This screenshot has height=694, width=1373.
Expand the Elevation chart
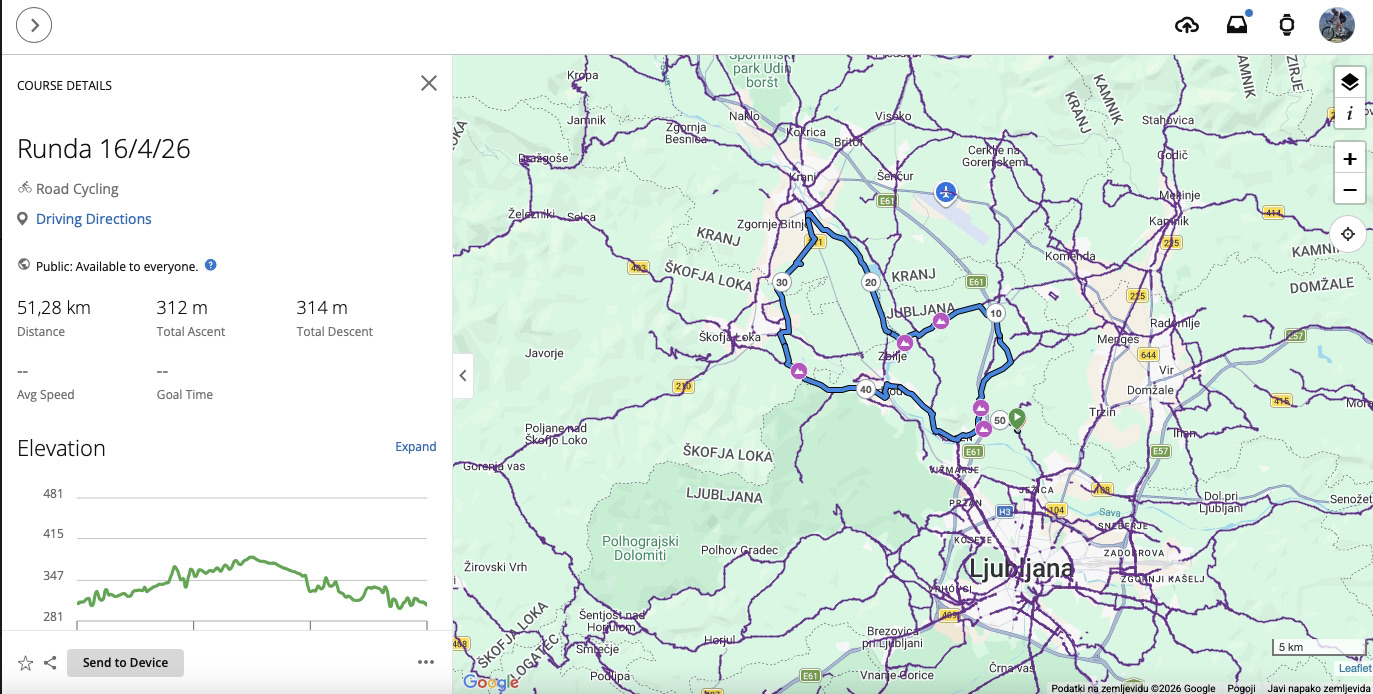coord(415,447)
